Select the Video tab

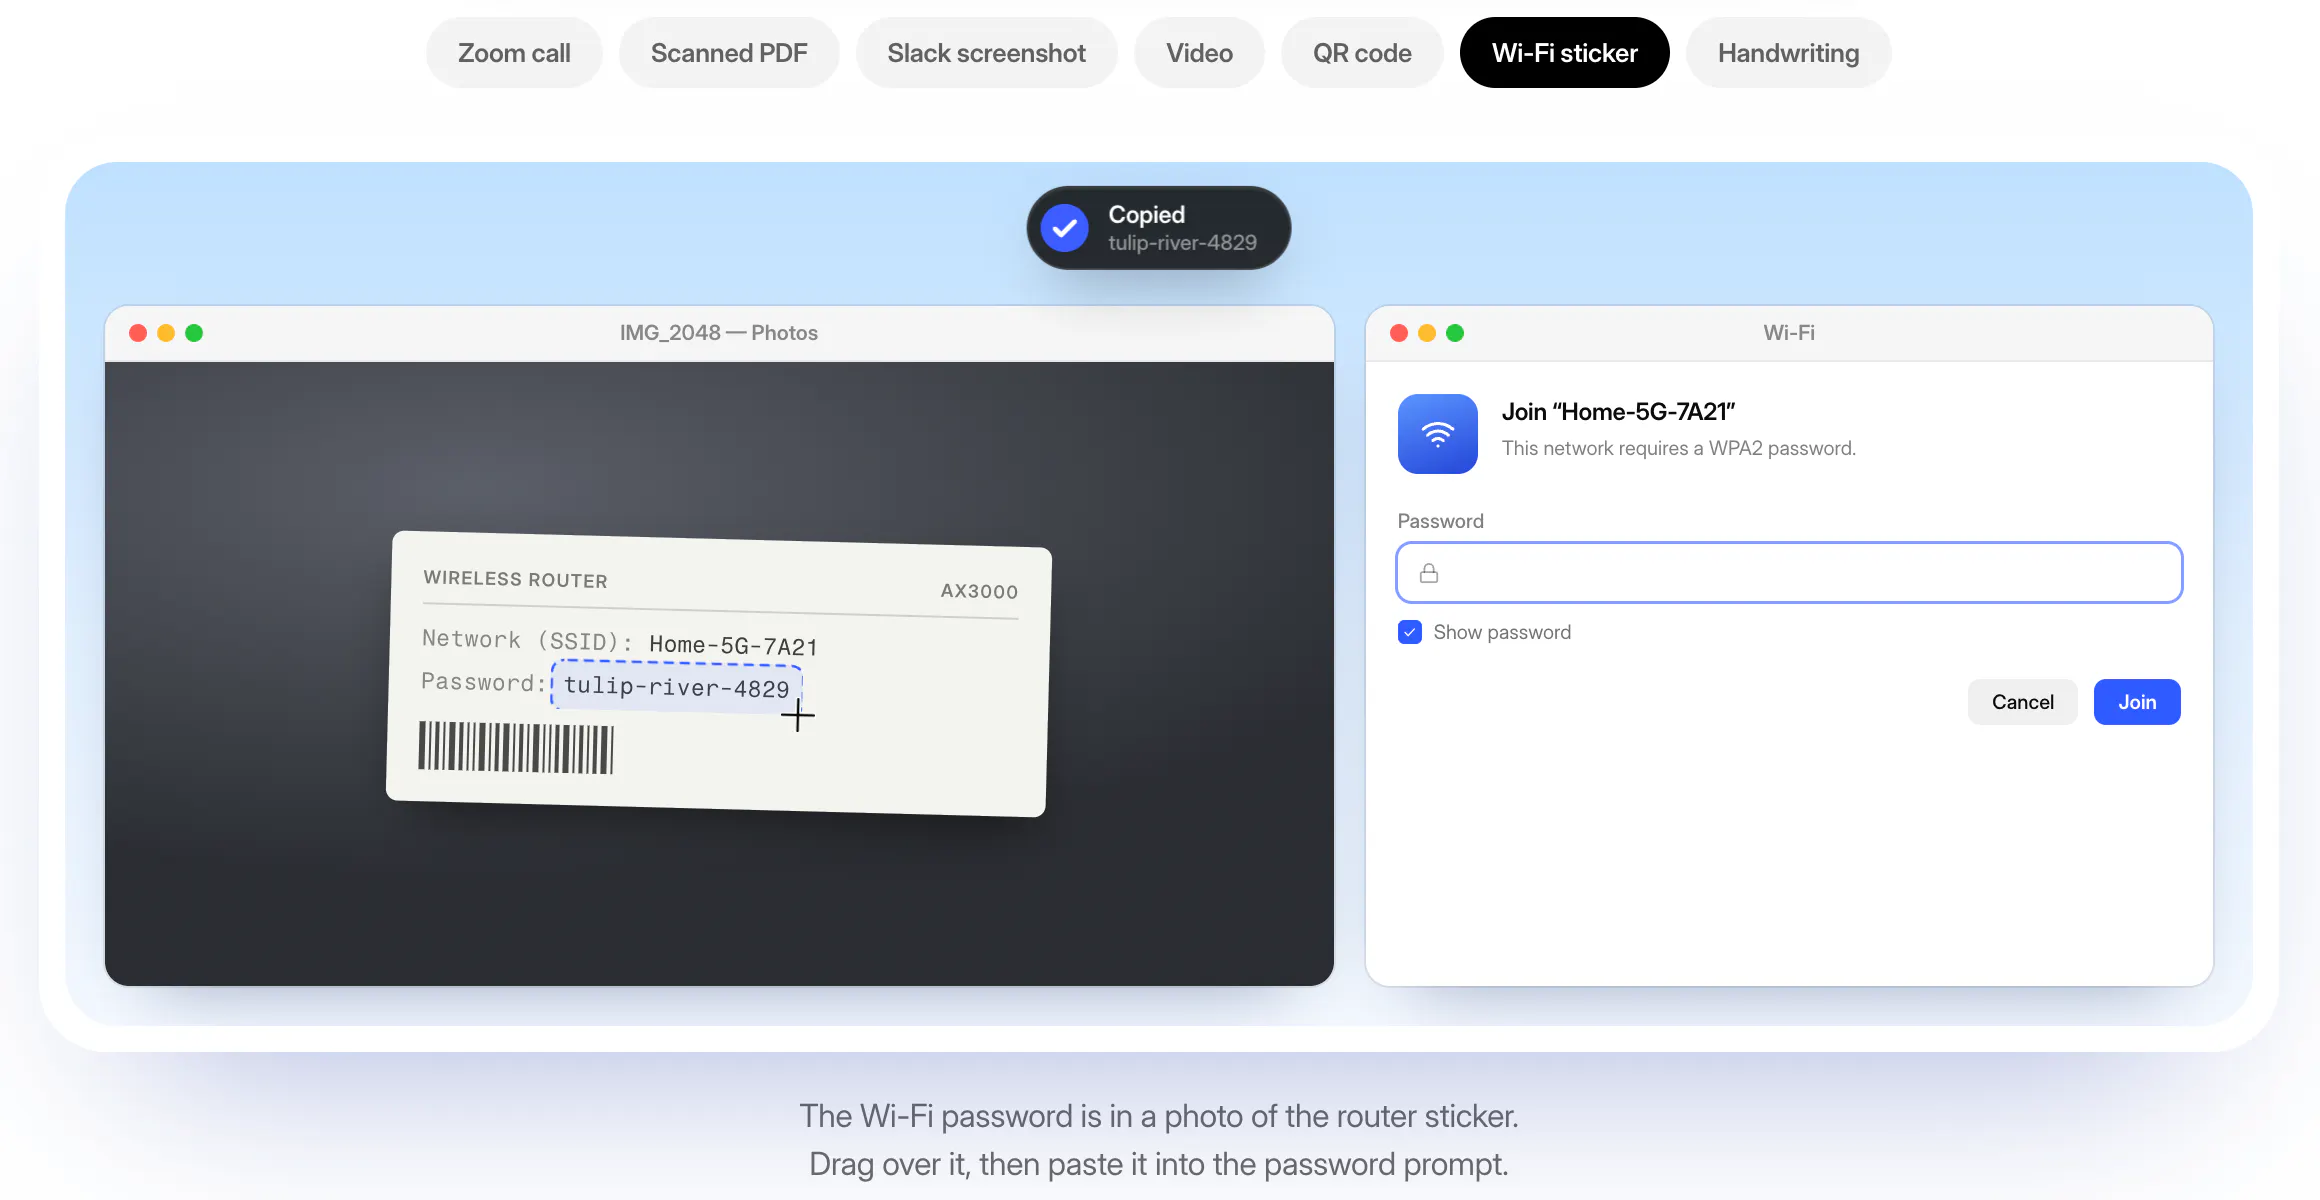coord(1199,53)
